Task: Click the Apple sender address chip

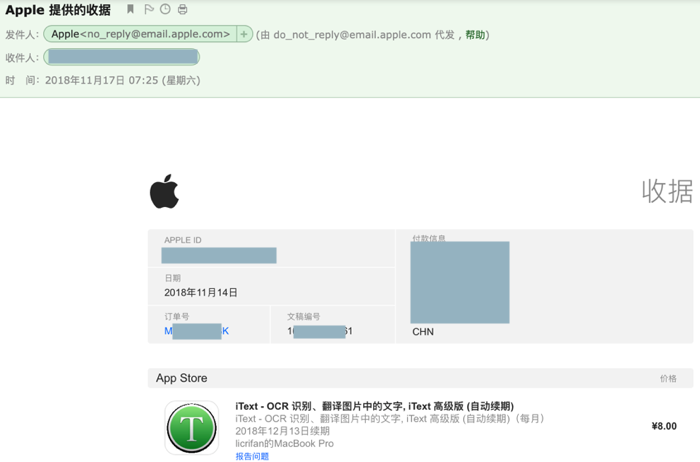Action: 140,34
